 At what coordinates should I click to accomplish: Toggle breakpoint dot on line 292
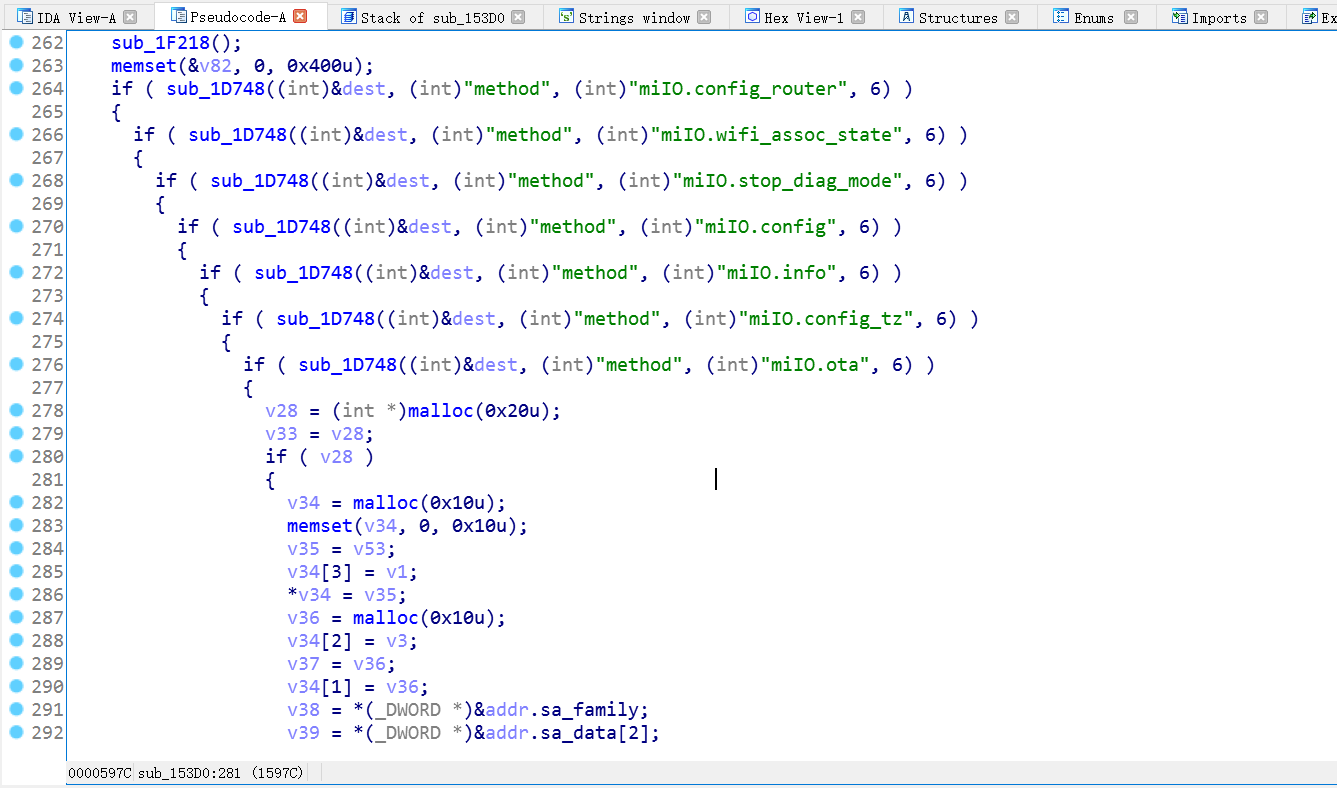pos(16,732)
